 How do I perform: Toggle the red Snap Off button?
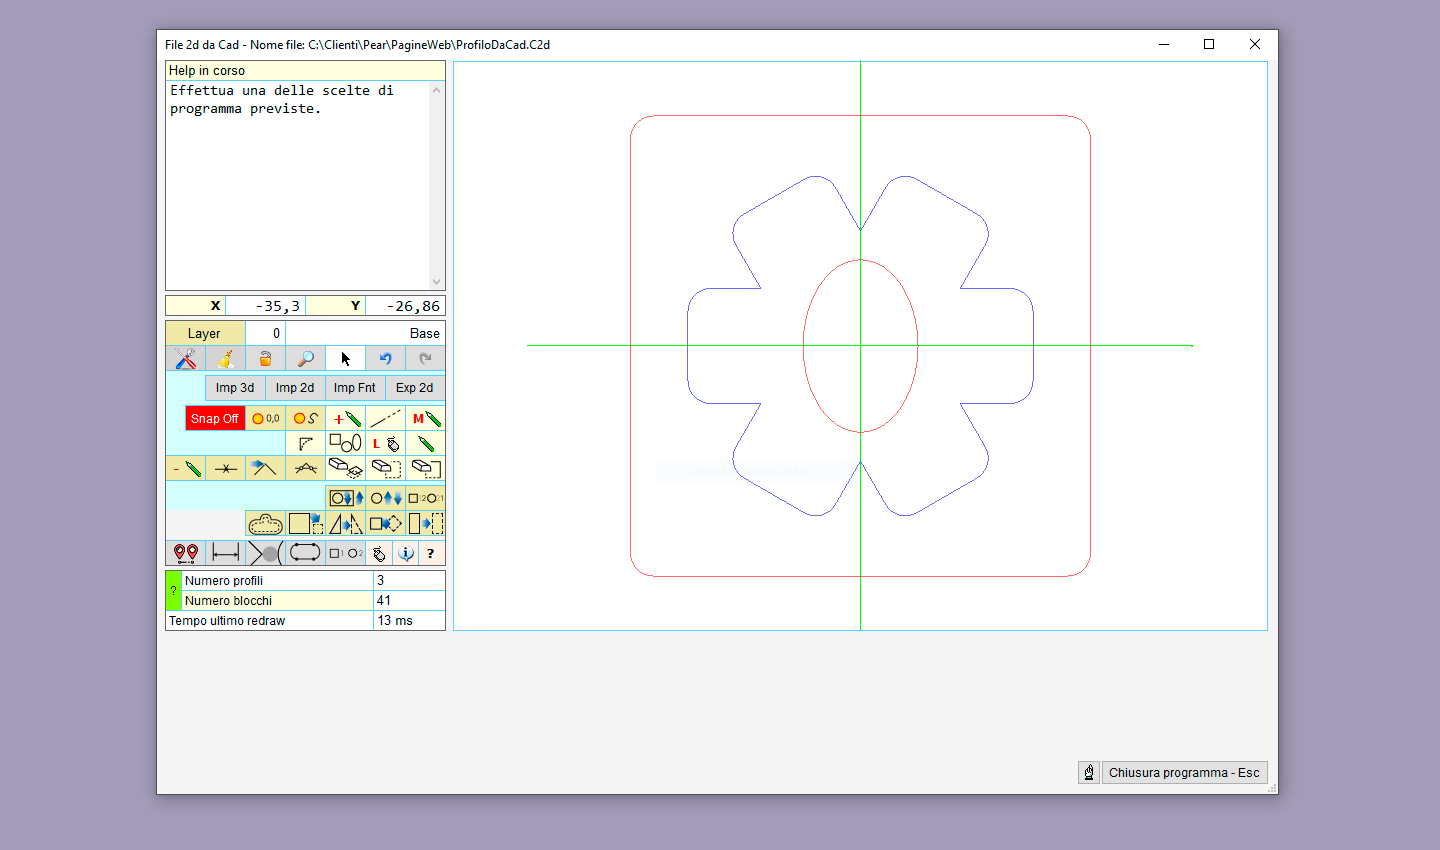click(215, 418)
